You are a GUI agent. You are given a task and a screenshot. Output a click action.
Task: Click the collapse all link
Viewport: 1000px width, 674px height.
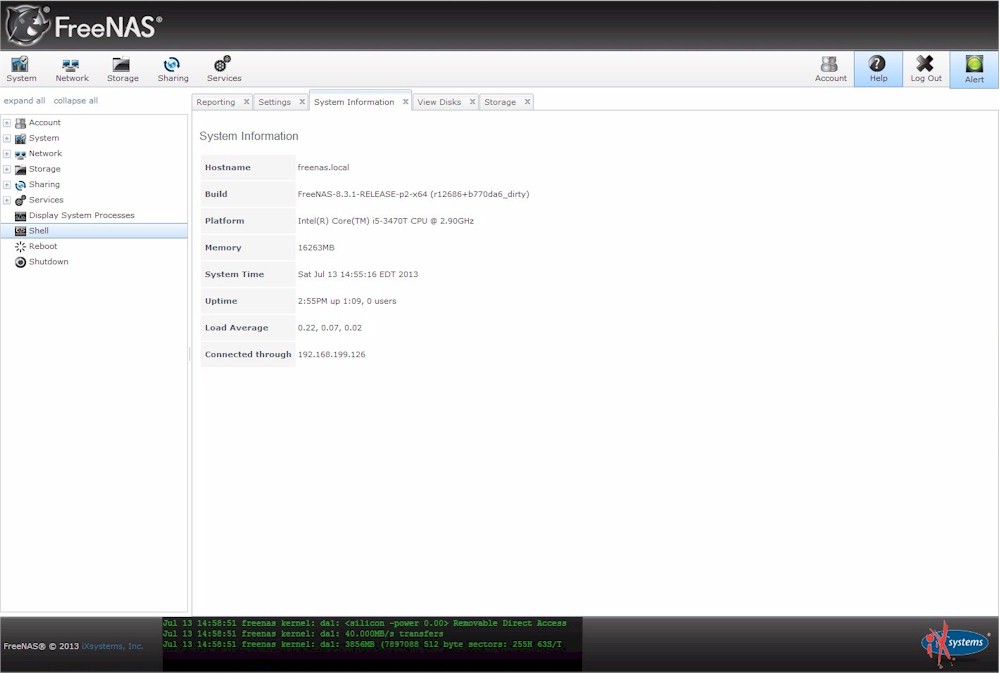(75, 101)
